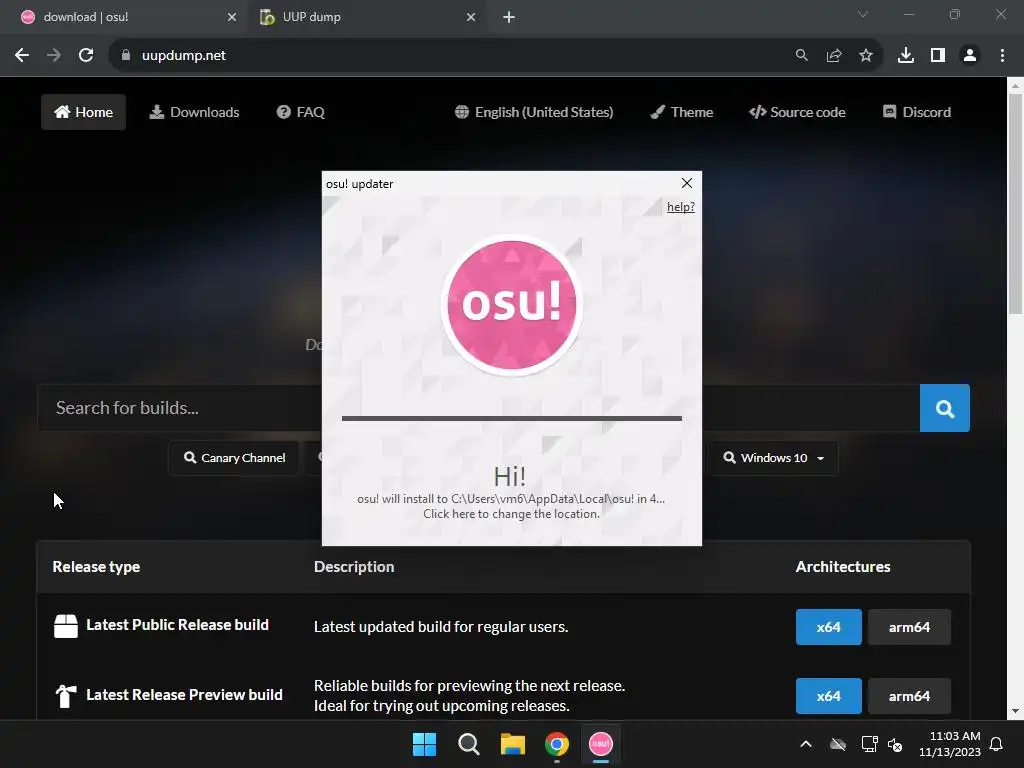Close the UUP dump tab
The height and width of the screenshot is (768, 1024).
pos(471,17)
